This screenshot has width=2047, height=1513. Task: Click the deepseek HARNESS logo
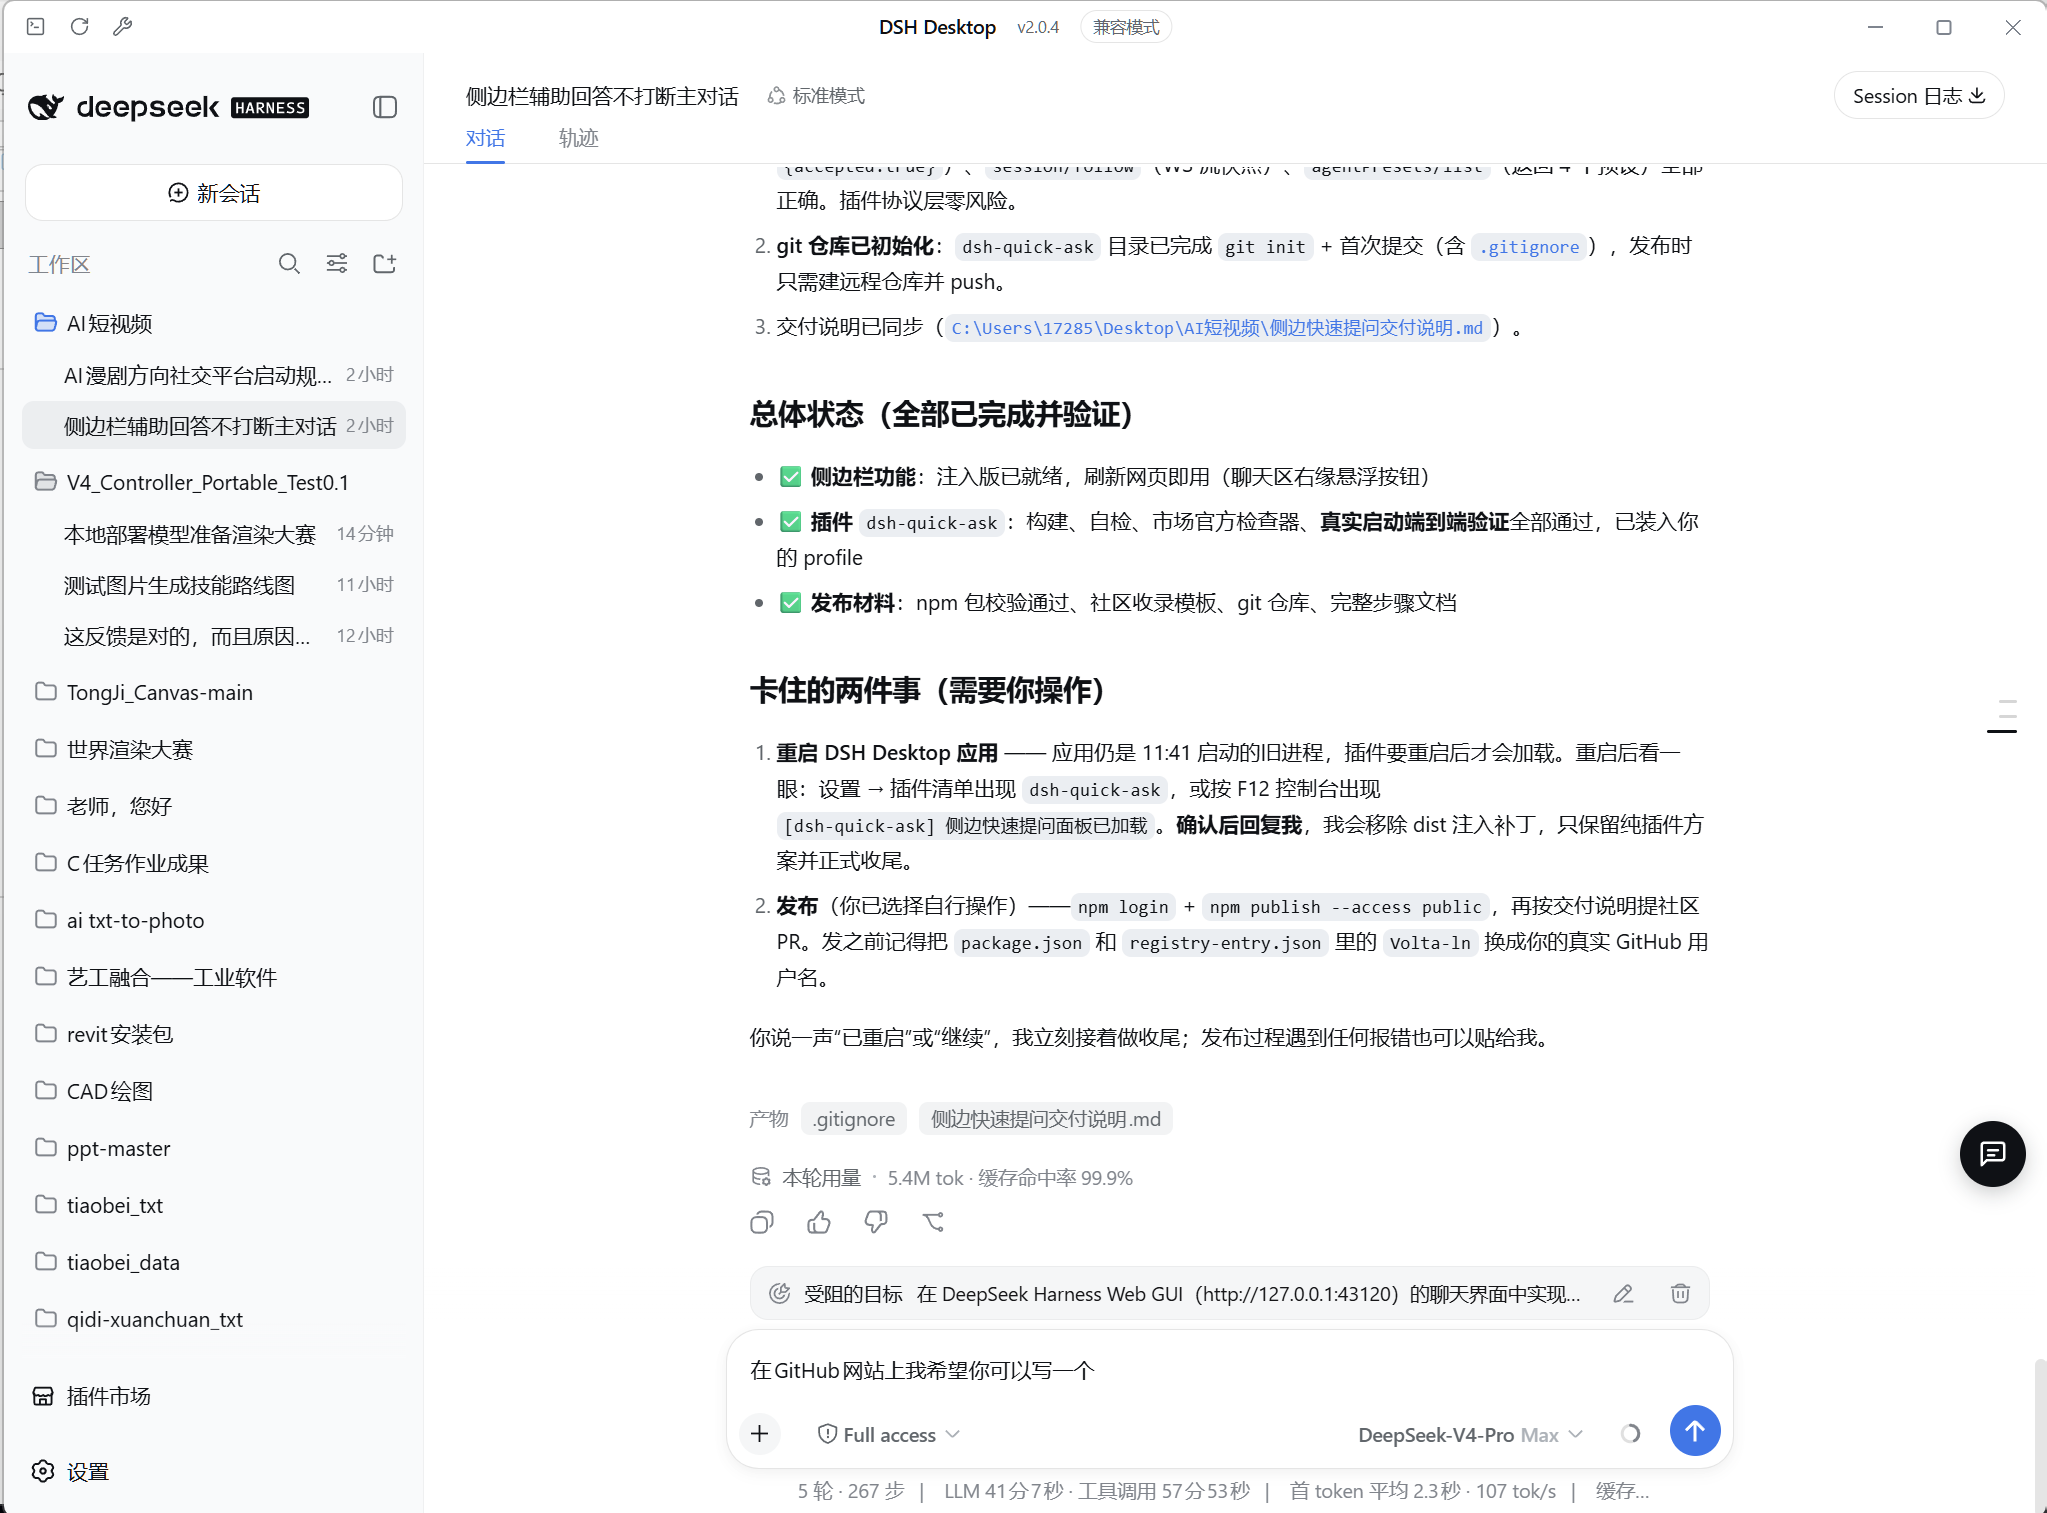point(168,107)
